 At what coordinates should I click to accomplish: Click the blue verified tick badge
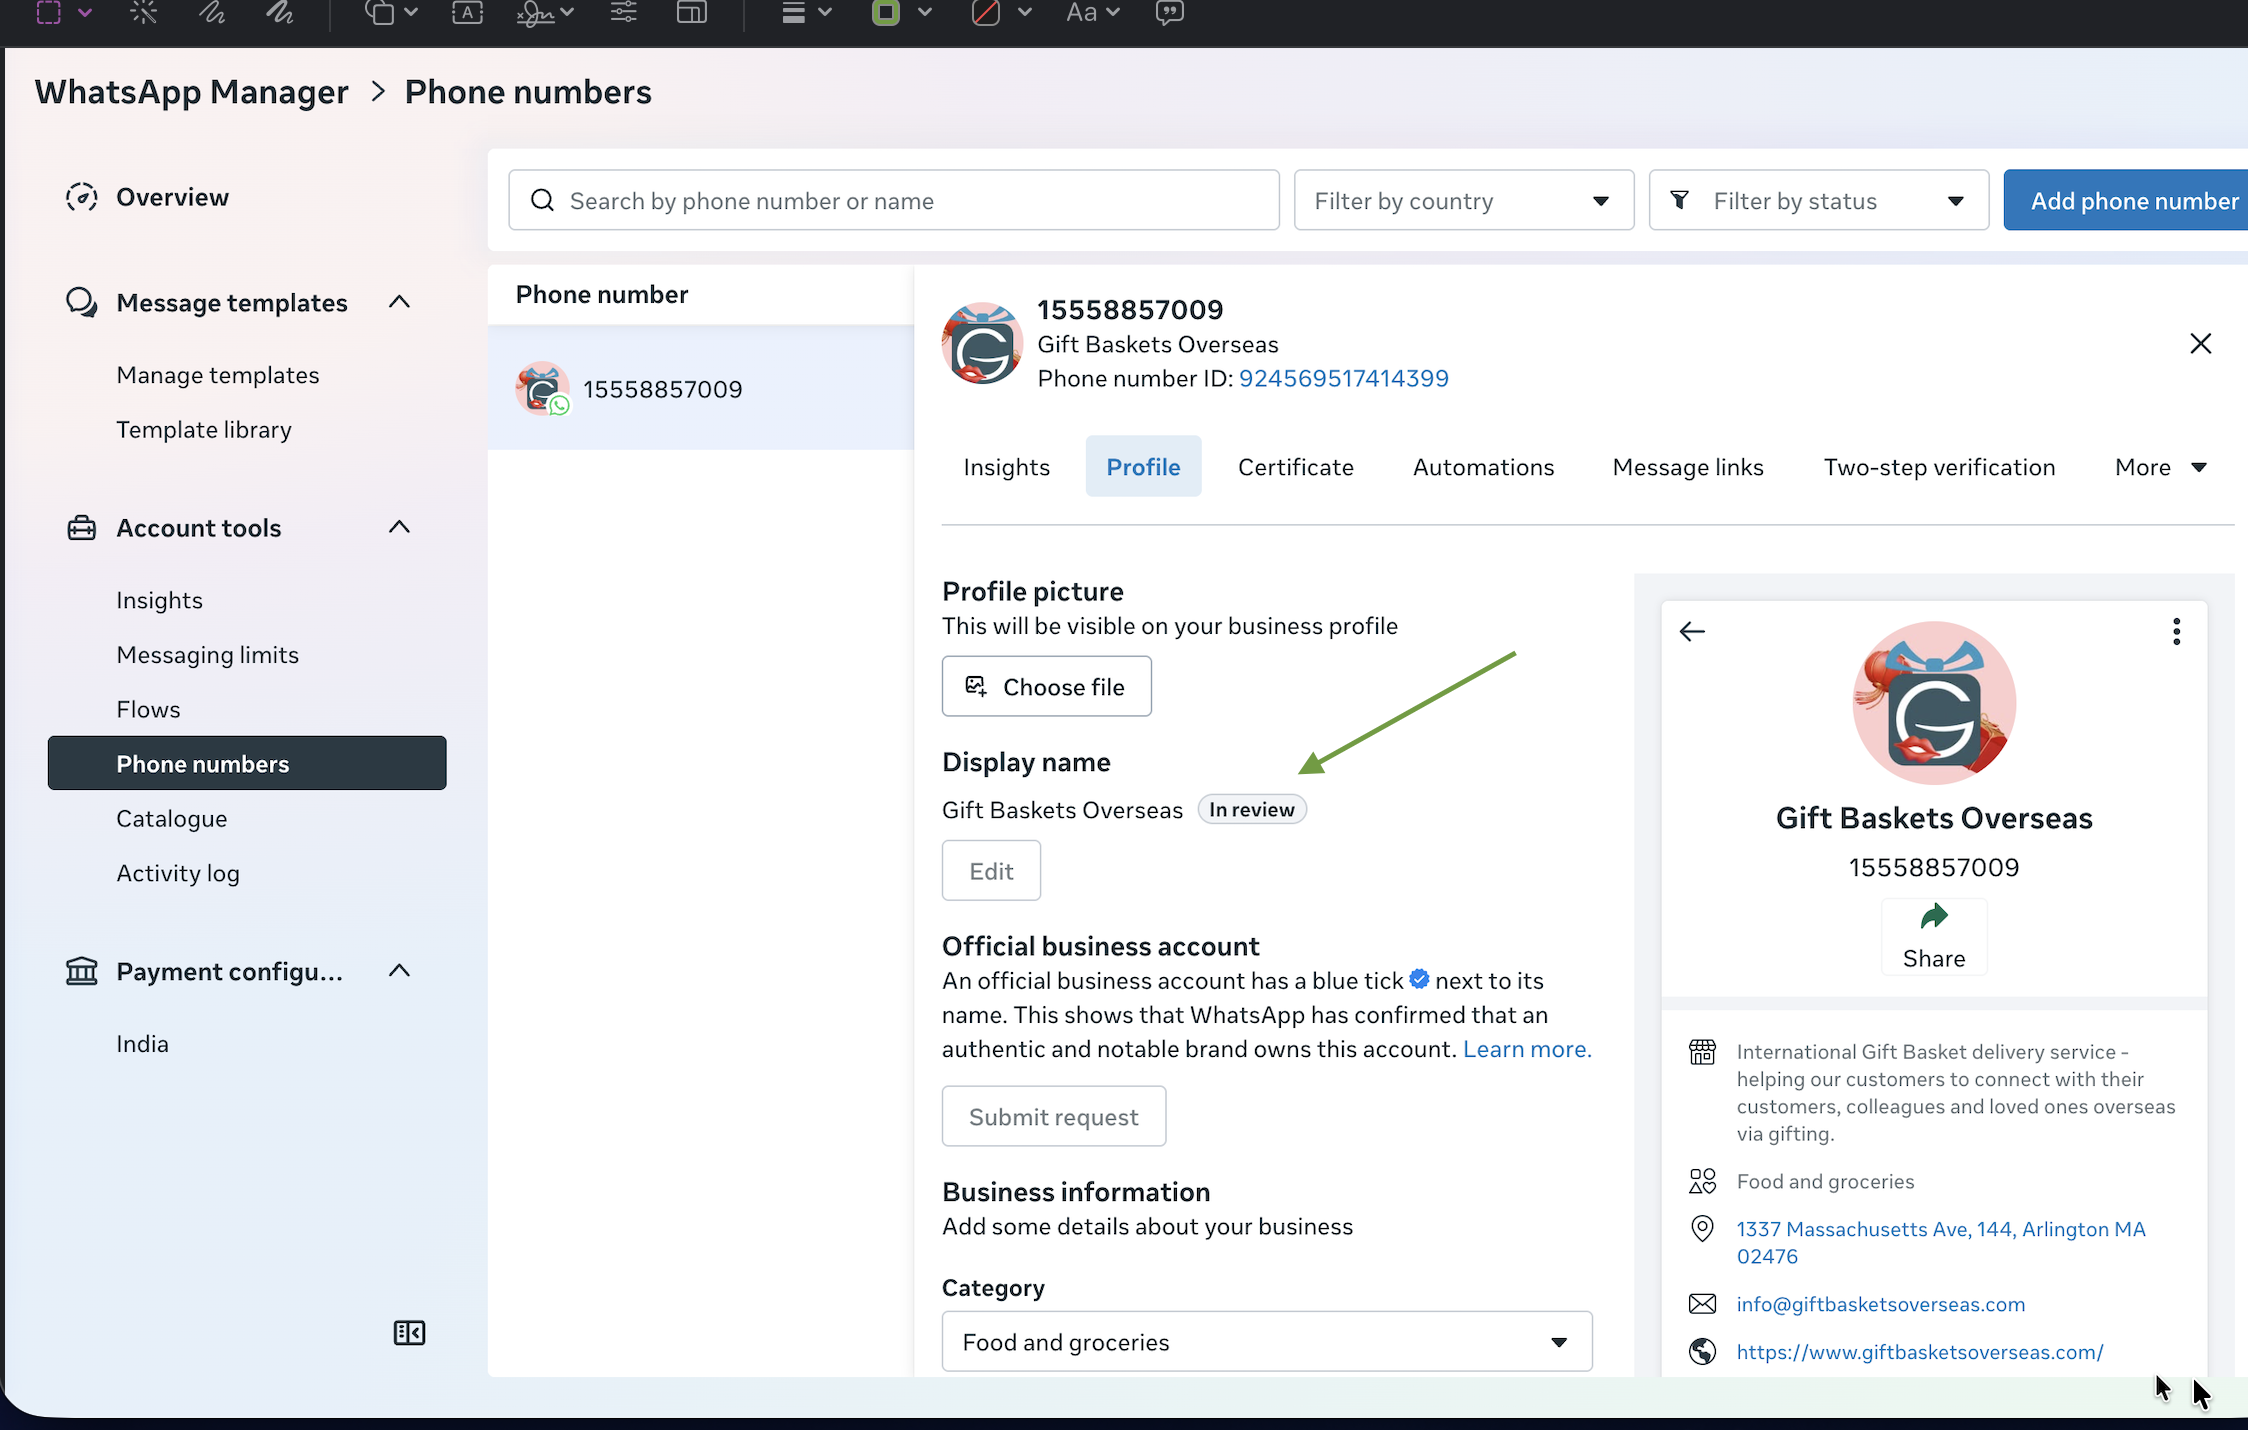(x=1419, y=979)
